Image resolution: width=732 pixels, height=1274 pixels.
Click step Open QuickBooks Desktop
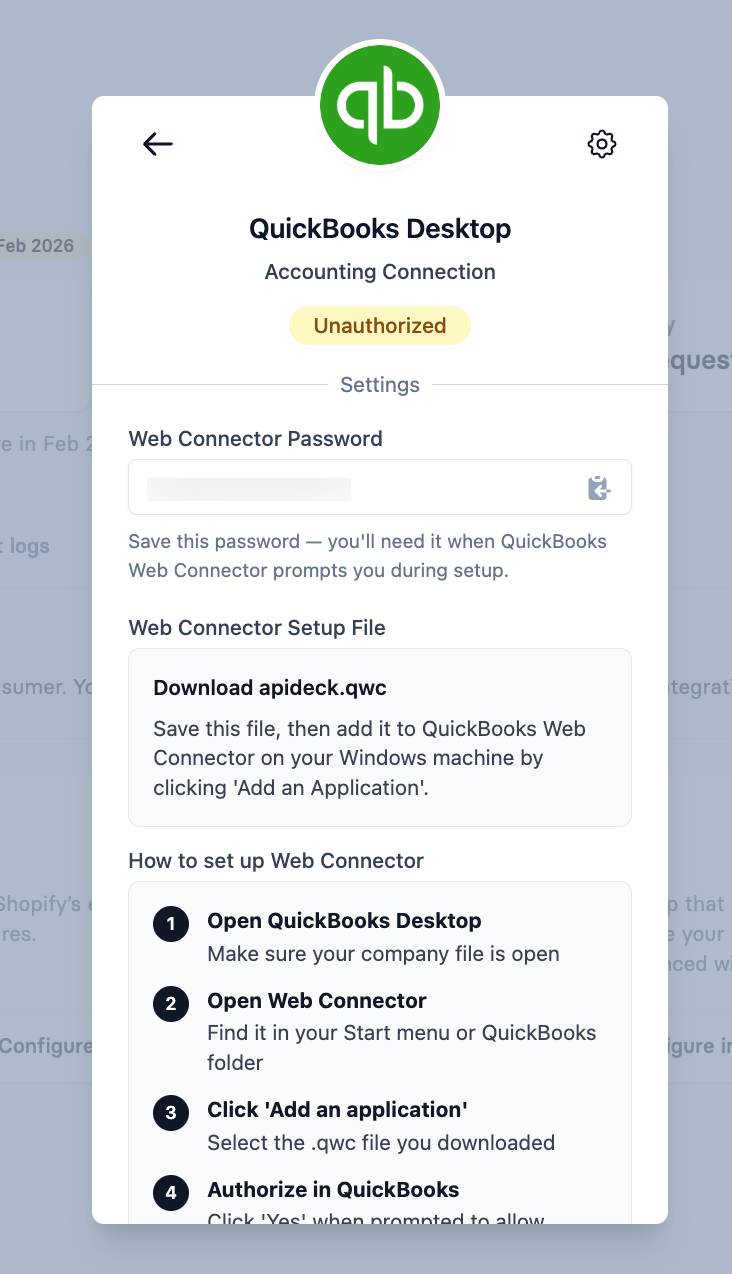(x=344, y=921)
